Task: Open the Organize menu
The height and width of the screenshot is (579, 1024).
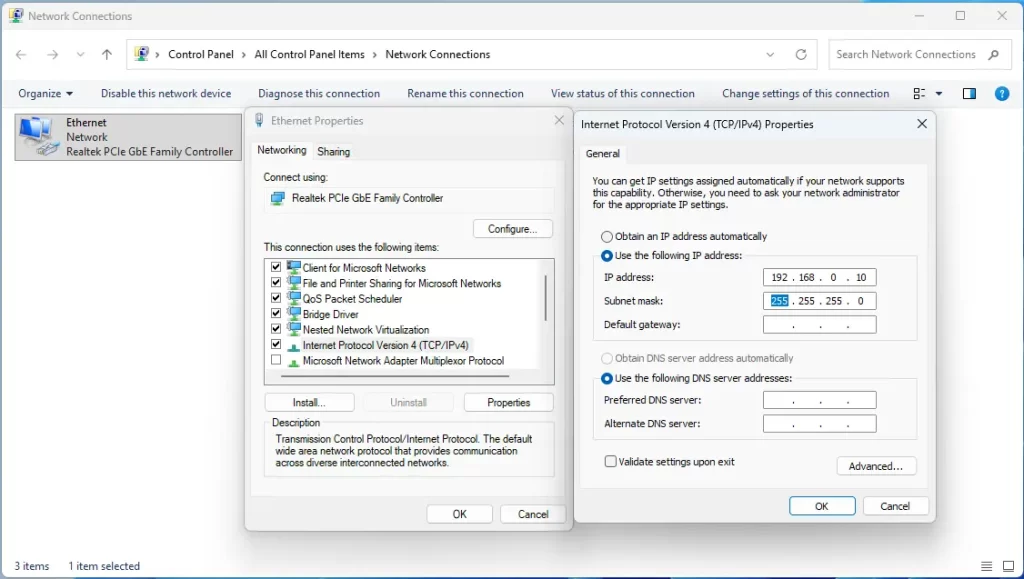Action: (45, 93)
